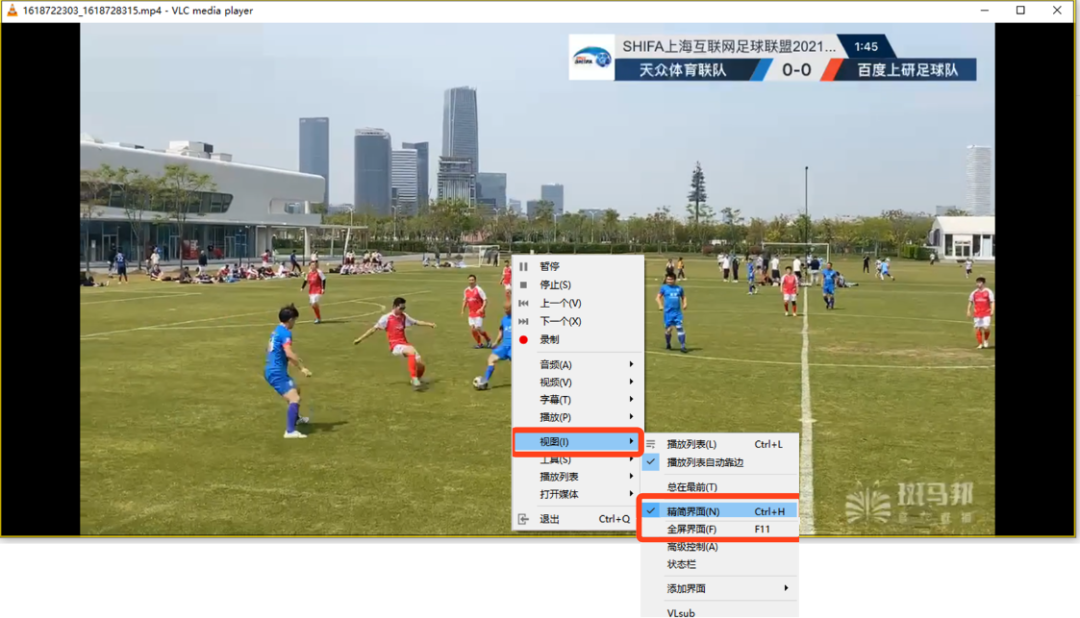Click the playlist icon beside 播放列表(L)
1080x618 pixels.
pyautogui.click(x=651, y=444)
